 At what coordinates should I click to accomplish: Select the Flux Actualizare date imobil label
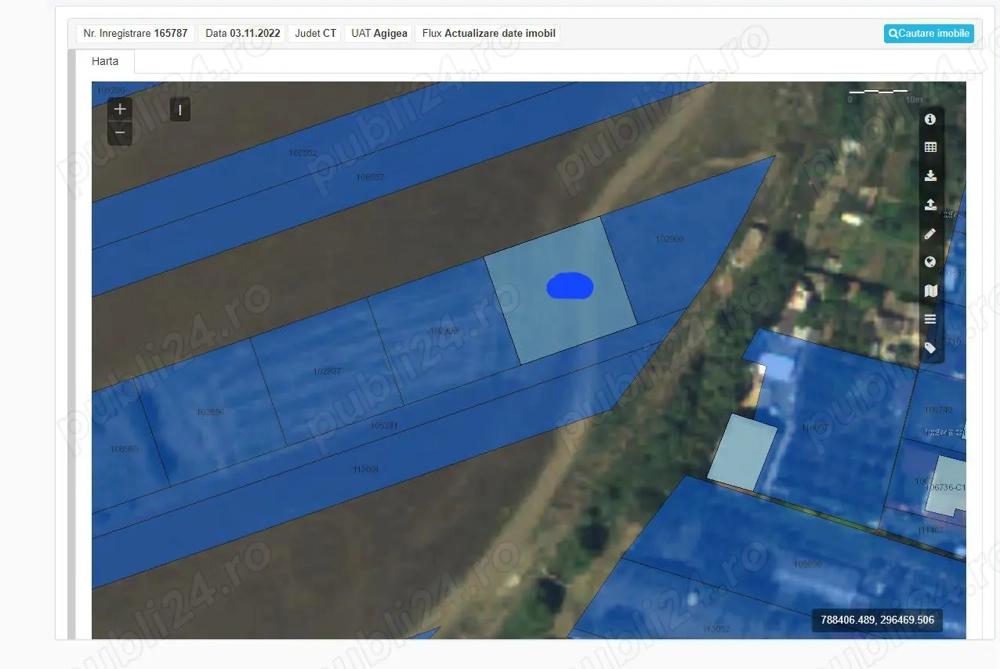(489, 33)
